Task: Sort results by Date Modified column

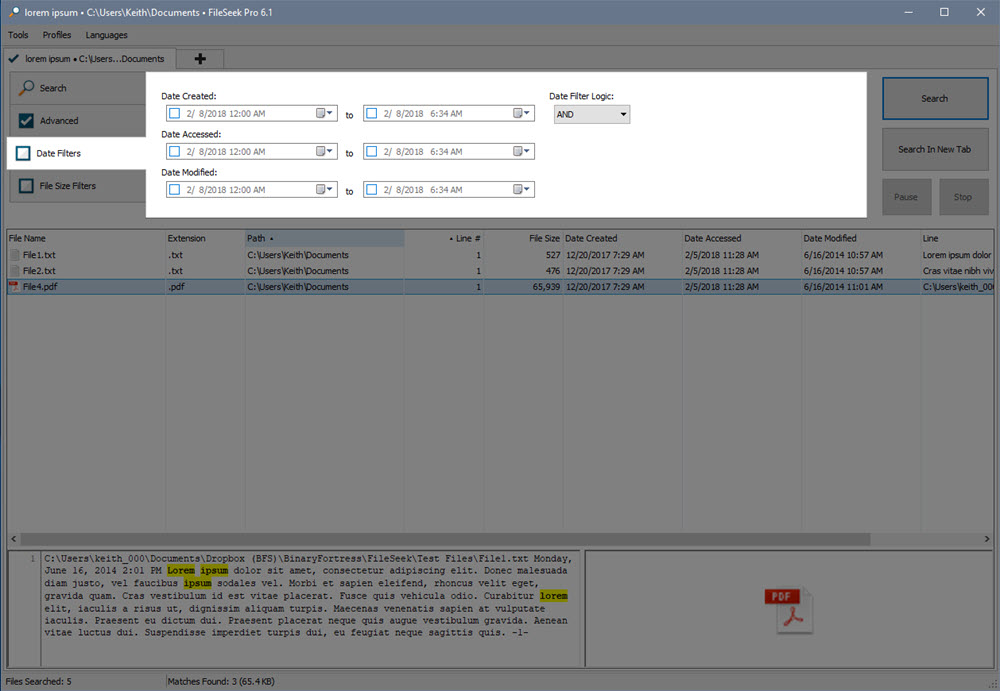Action: [x=861, y=238]
